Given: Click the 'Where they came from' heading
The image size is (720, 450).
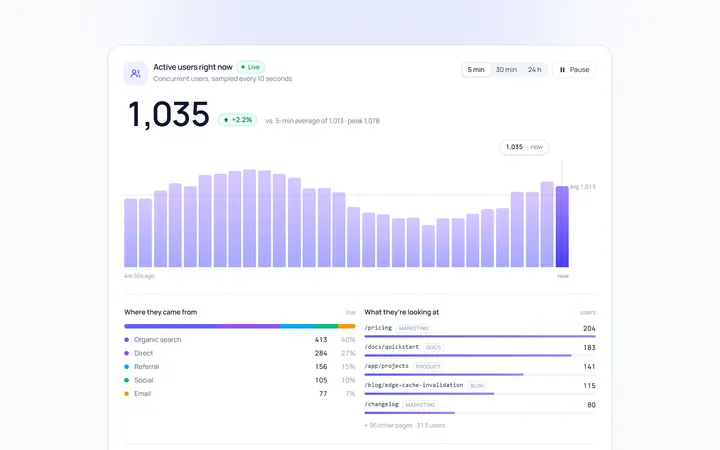Looking at the screenshot, I should click(x=161, y=312).
